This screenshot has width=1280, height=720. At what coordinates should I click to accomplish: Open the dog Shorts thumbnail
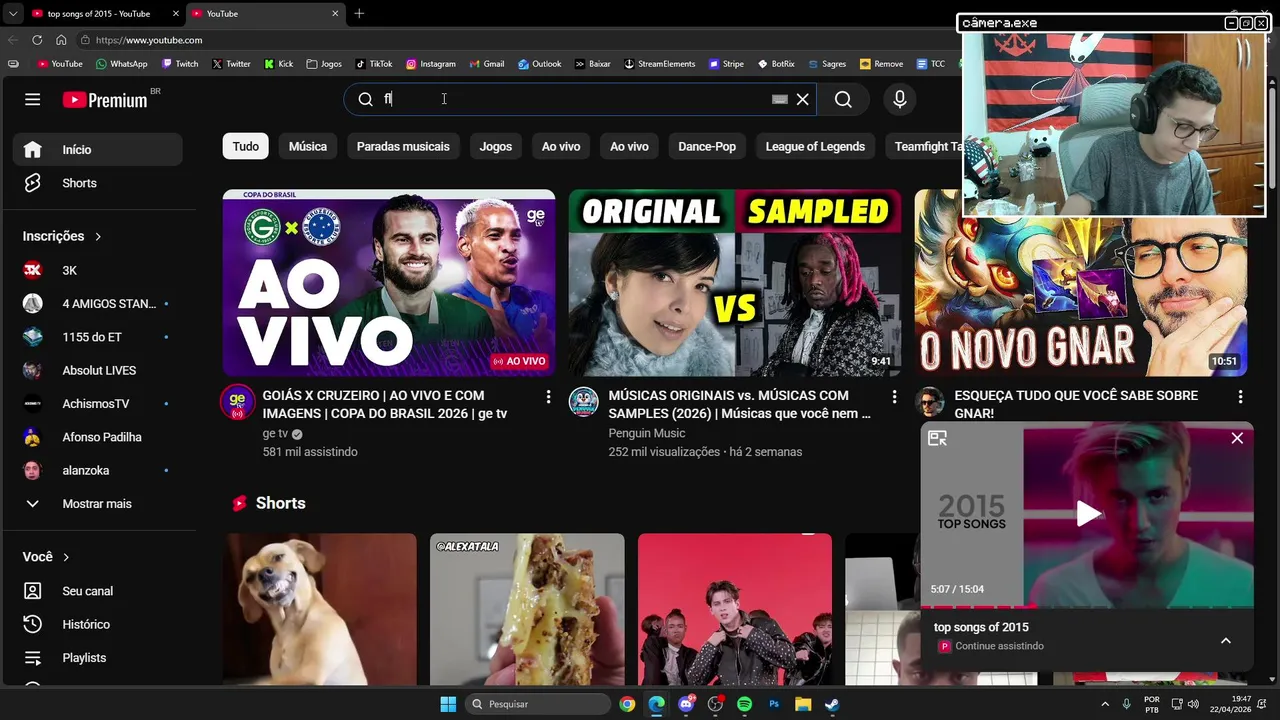click(320, 609)
